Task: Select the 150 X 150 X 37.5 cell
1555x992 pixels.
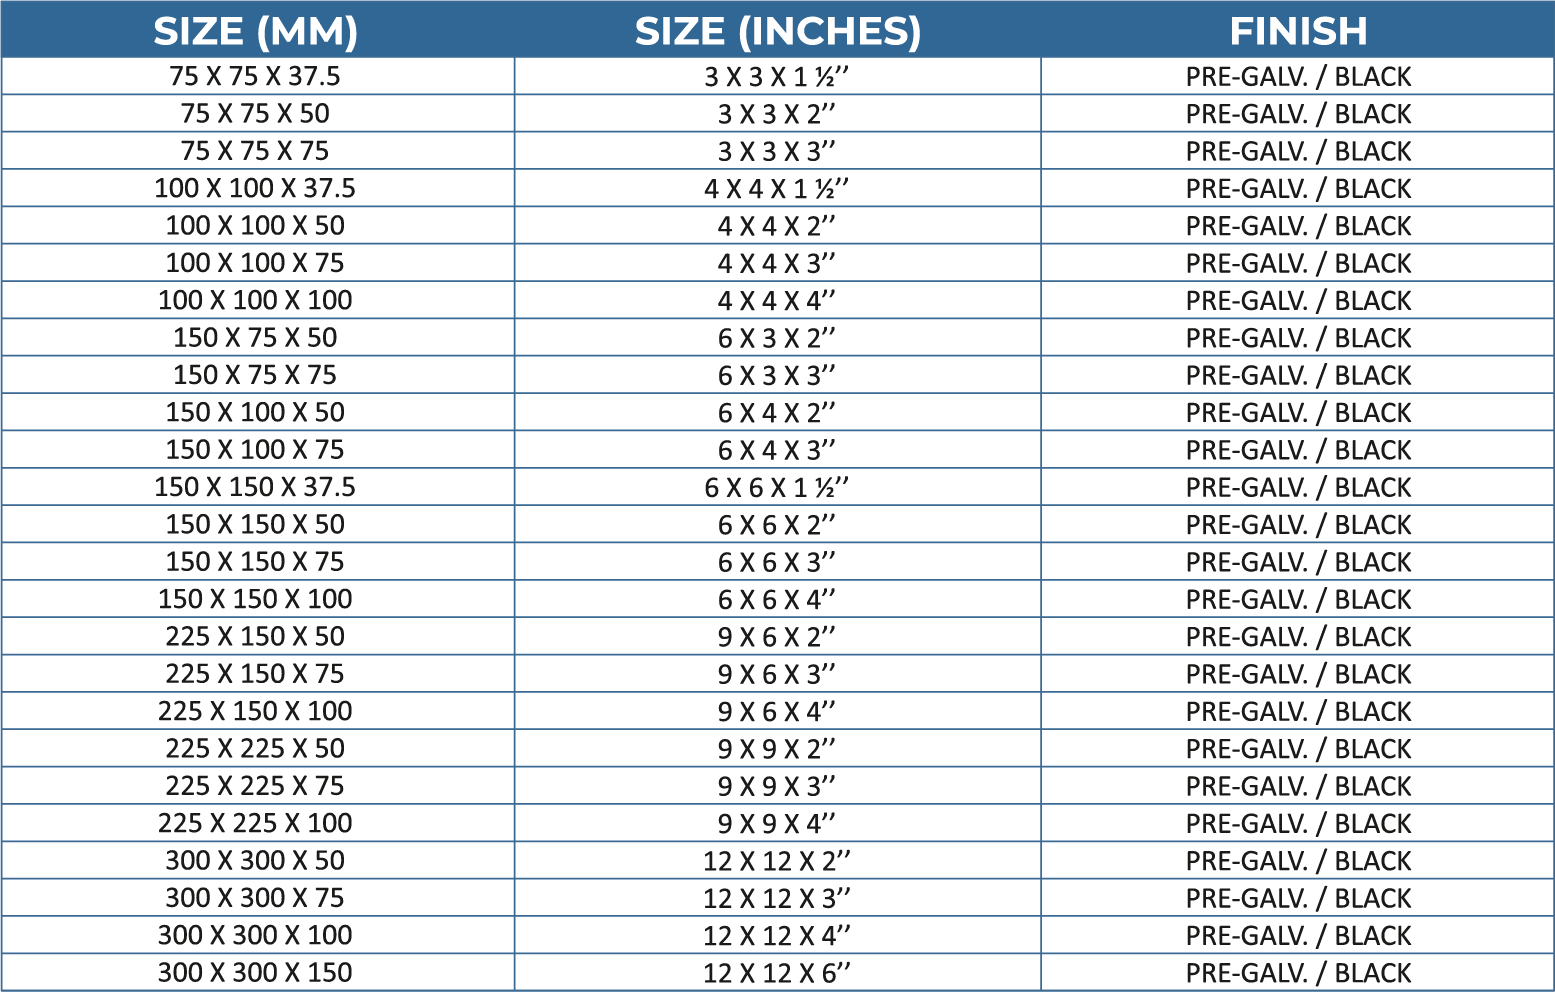Action: (x=255, y=487)
